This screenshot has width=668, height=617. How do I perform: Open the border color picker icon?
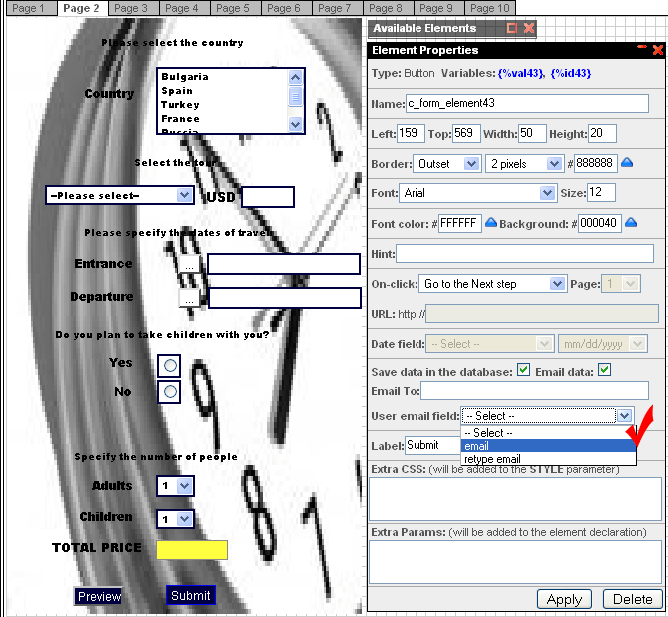click(x=627, y=163)
